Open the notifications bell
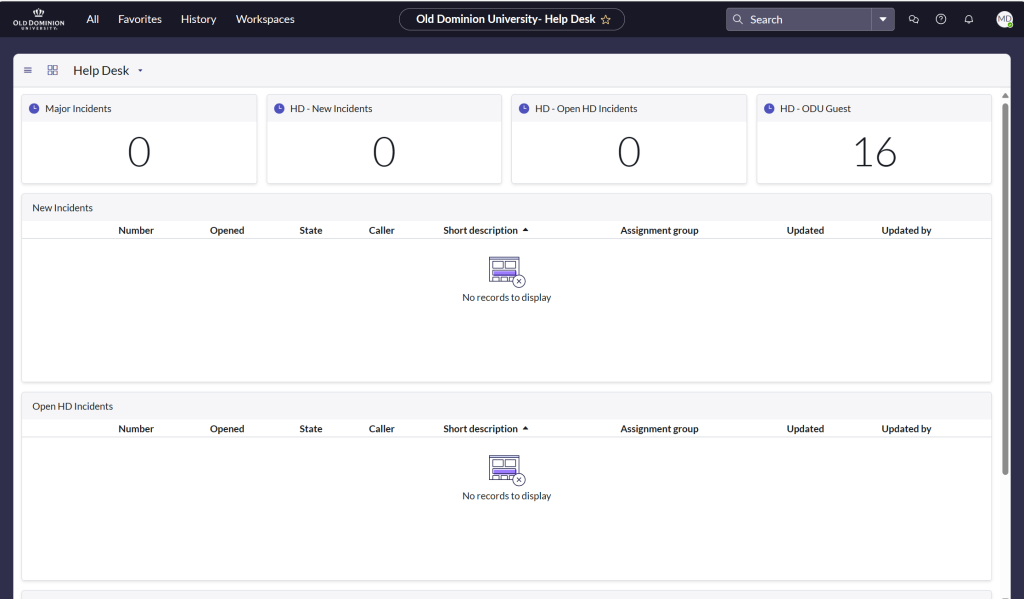 968,20
